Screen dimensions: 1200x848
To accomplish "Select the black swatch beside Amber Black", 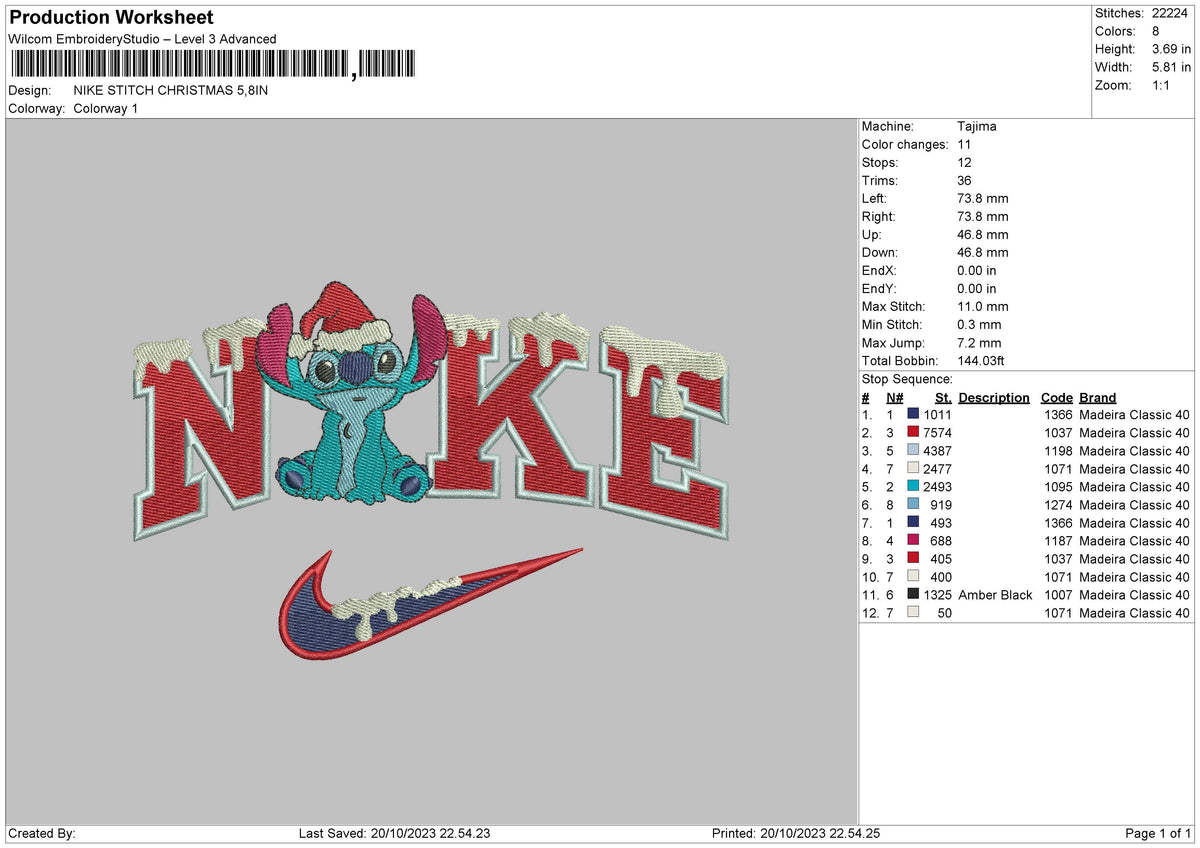I will click(913, 595).
